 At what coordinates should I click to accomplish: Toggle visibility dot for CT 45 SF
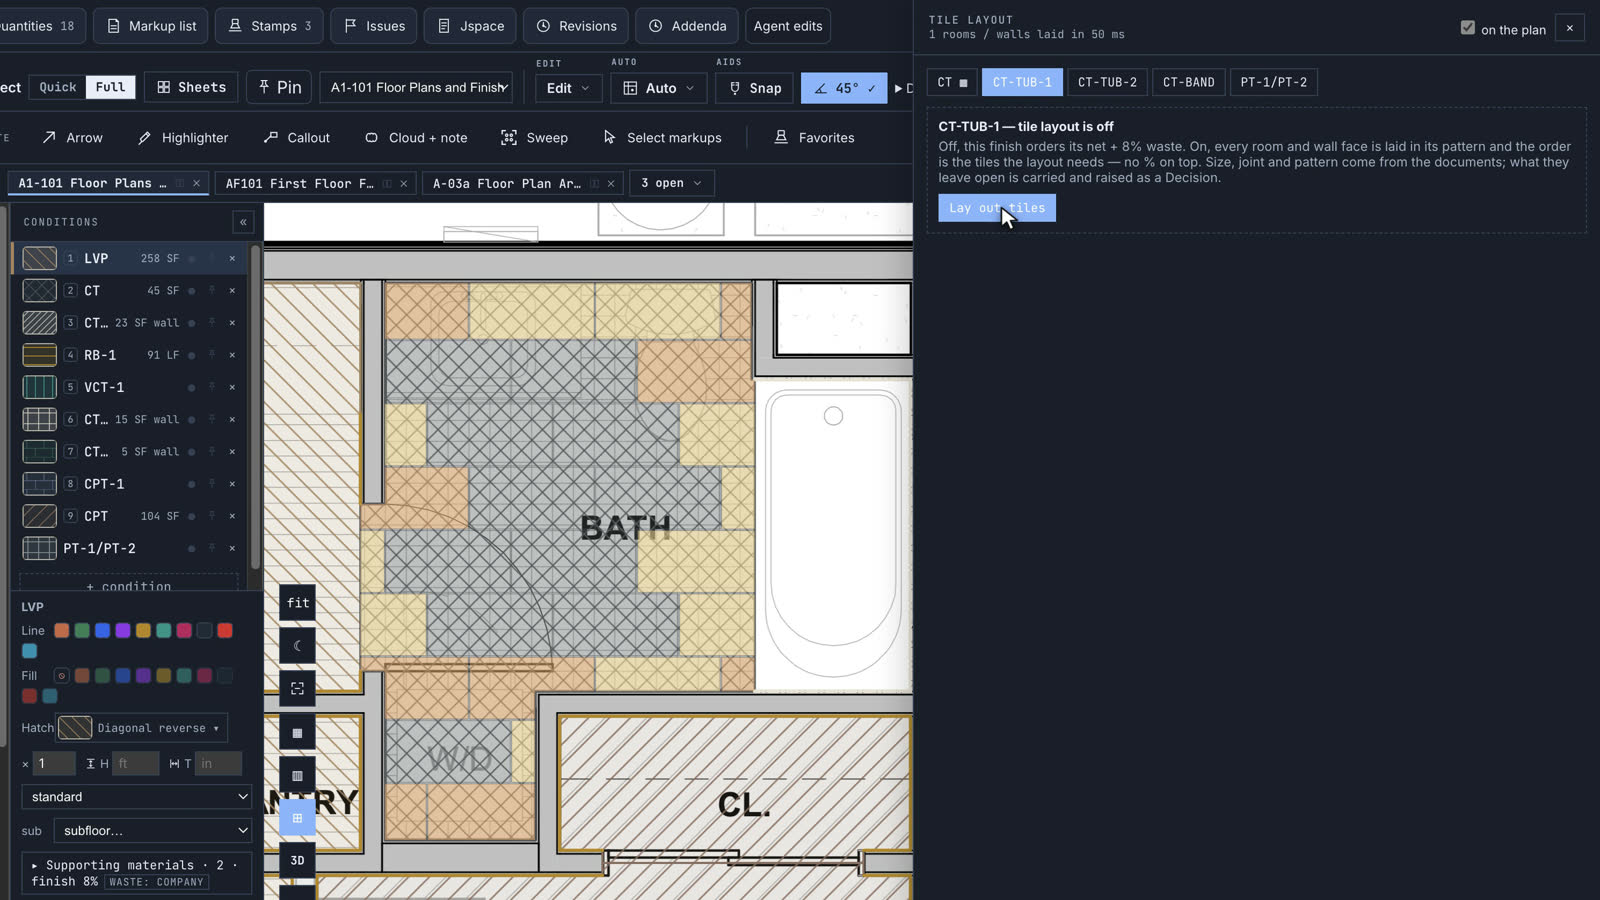192,291
